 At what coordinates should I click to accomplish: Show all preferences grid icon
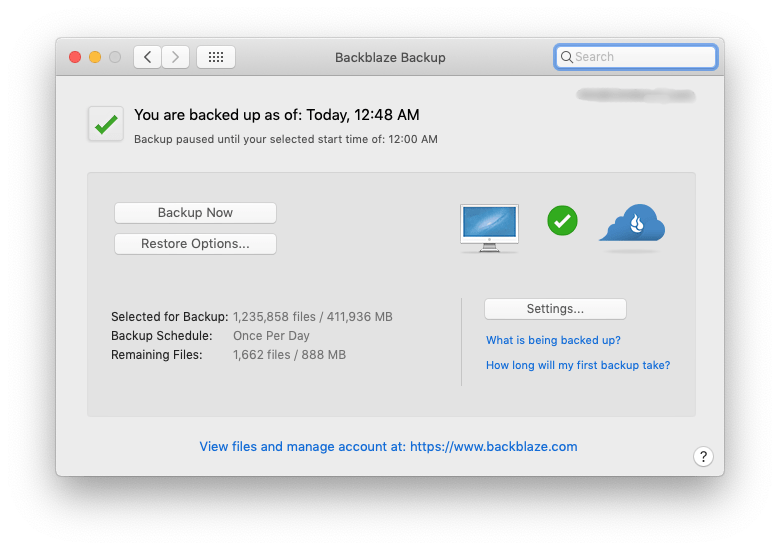(x=216, y=57)
